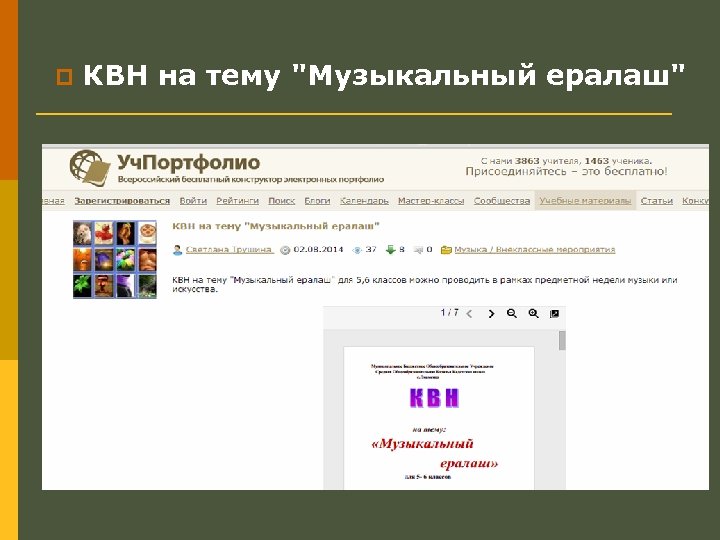720x540 pixels.
Task: Click purple КВН heading in document
Action: point(434,398)
